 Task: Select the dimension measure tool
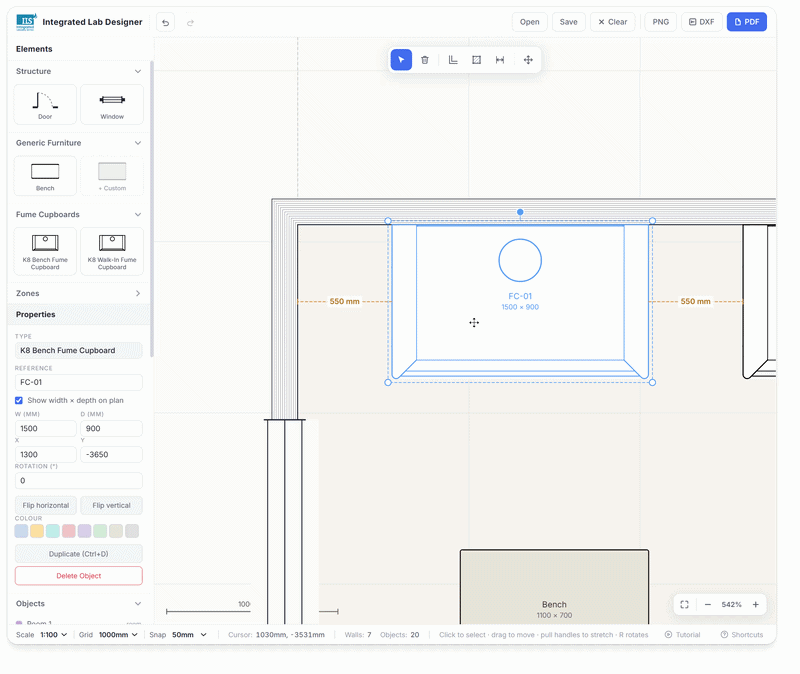(500, 60)
